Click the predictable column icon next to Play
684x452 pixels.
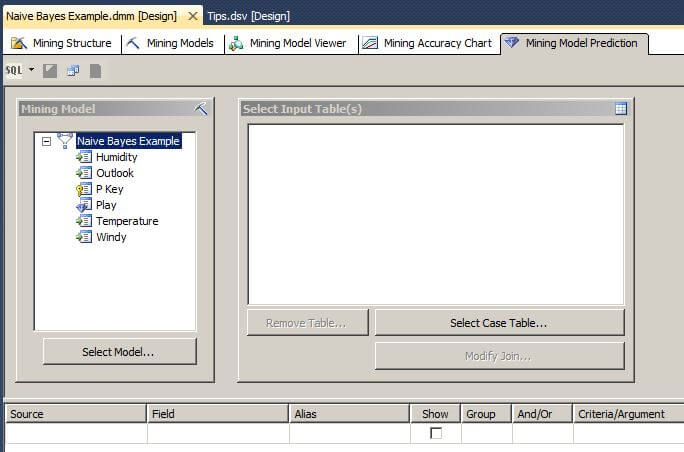click(84, 205)
